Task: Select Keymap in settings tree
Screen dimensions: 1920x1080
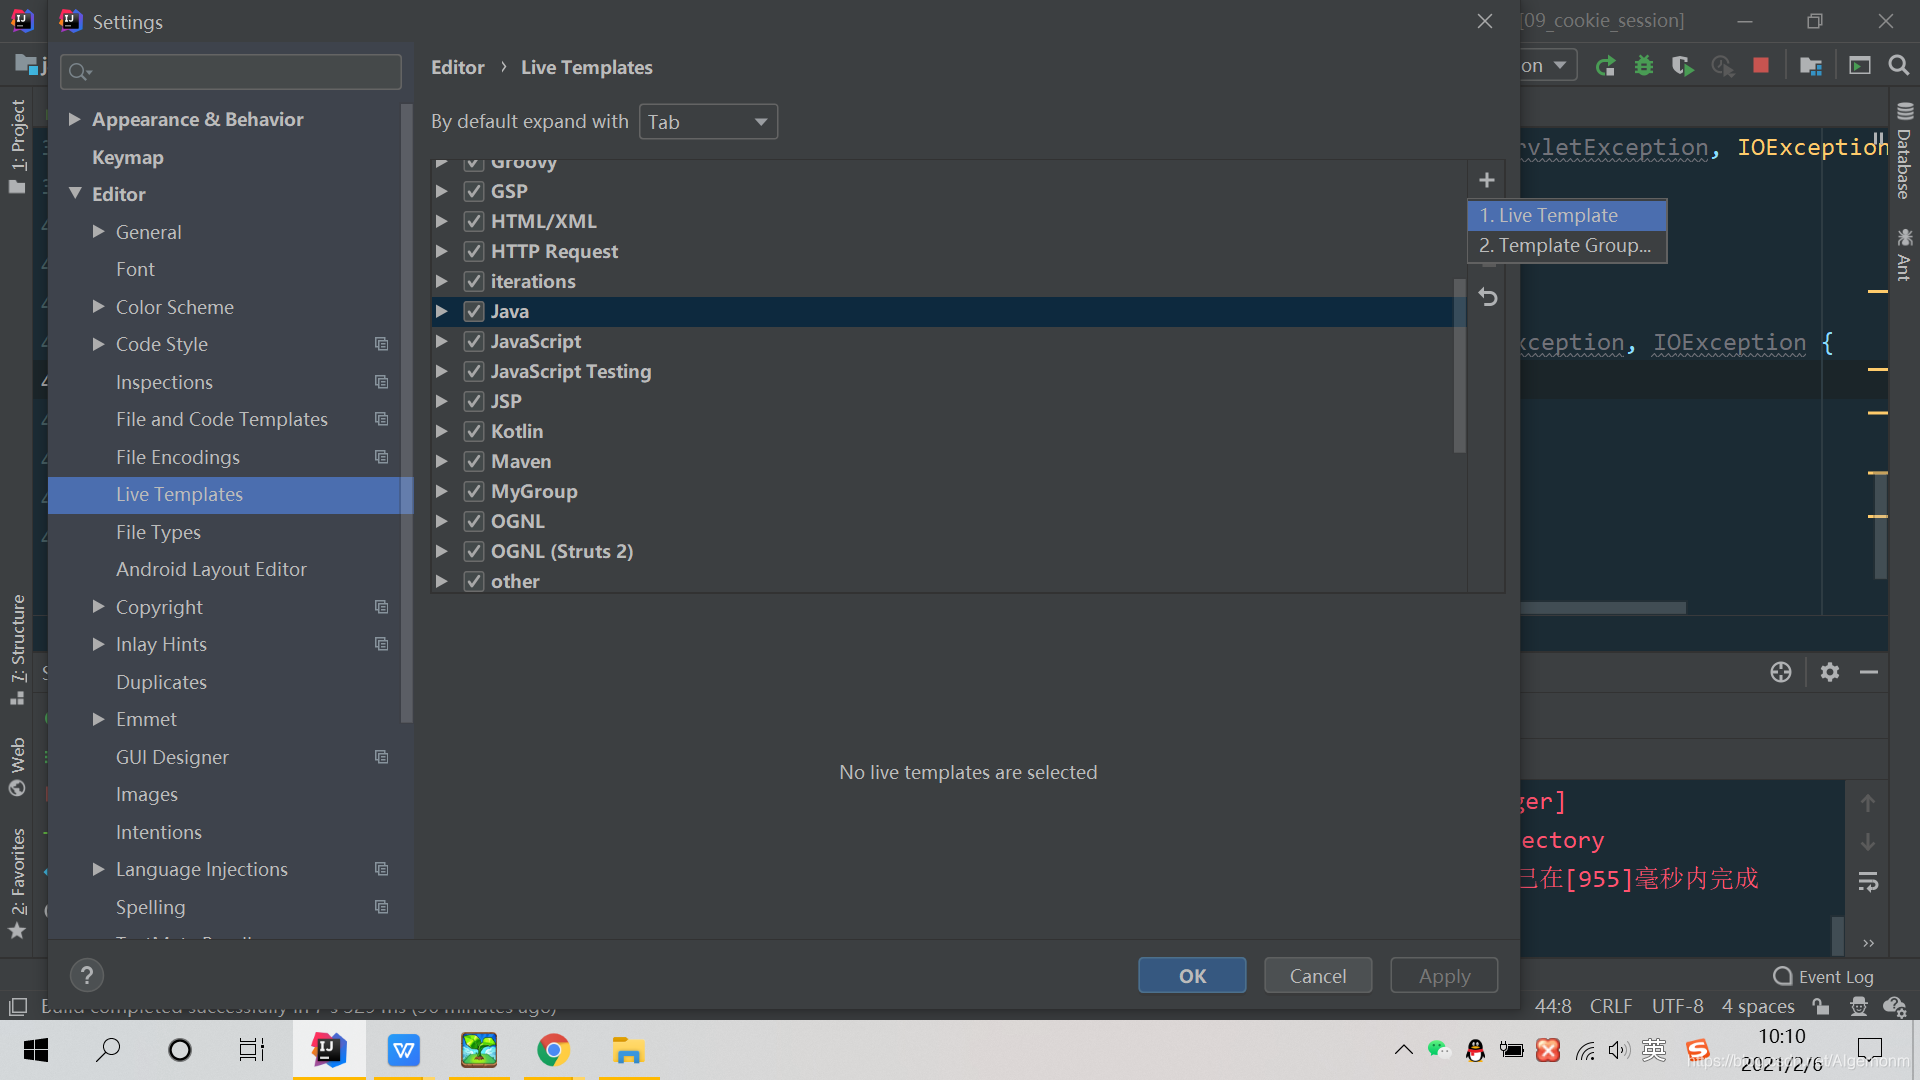Action: pyautogui.click(x=127, y=157)
